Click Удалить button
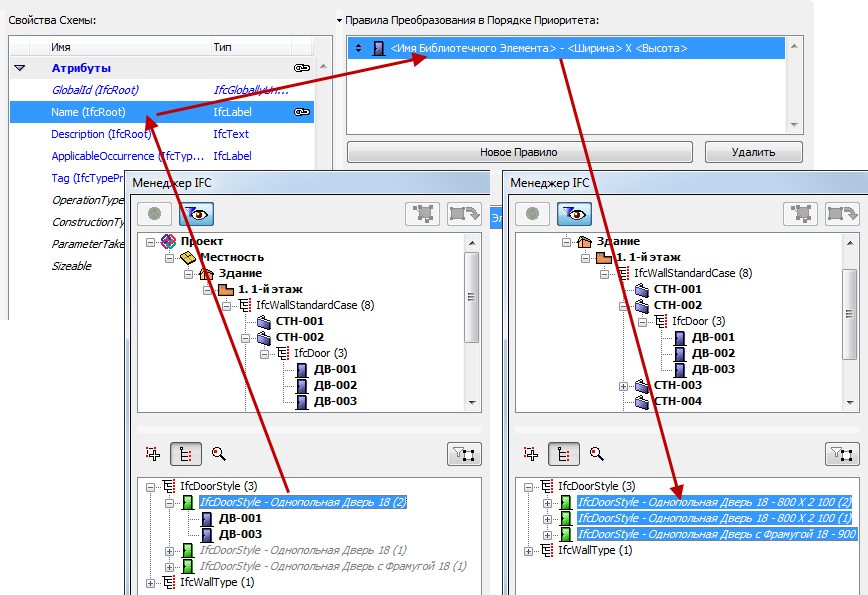Screen dimensions: 868x595 point(753,152)
